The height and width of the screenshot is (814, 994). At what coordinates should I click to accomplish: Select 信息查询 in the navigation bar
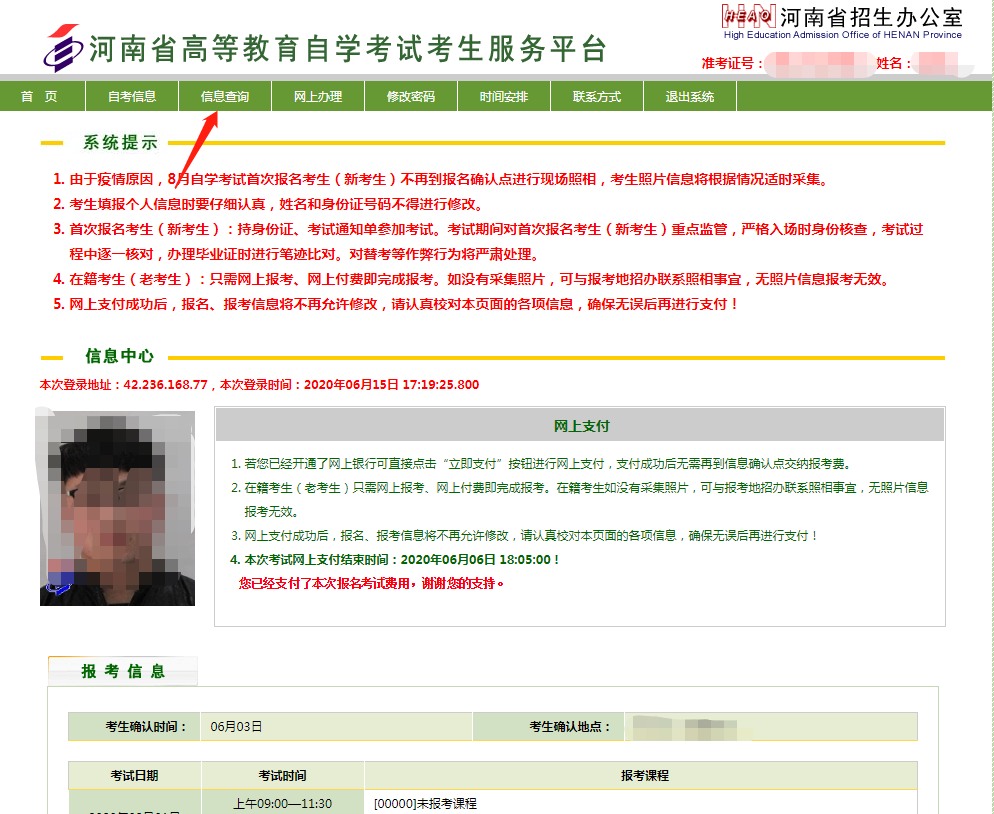(x=225, y=97)
